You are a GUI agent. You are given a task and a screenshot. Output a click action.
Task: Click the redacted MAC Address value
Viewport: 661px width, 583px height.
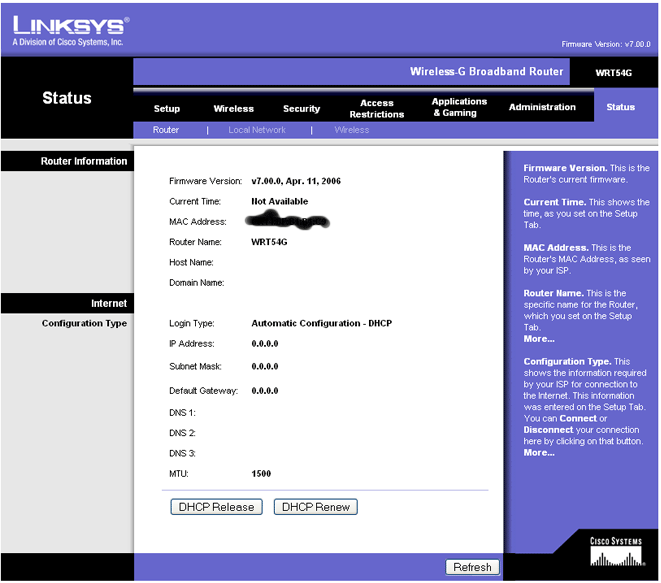coord(288,220)
